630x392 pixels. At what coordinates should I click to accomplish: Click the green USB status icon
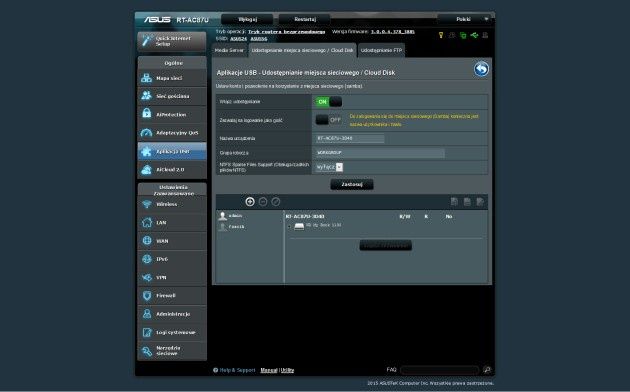474,35
